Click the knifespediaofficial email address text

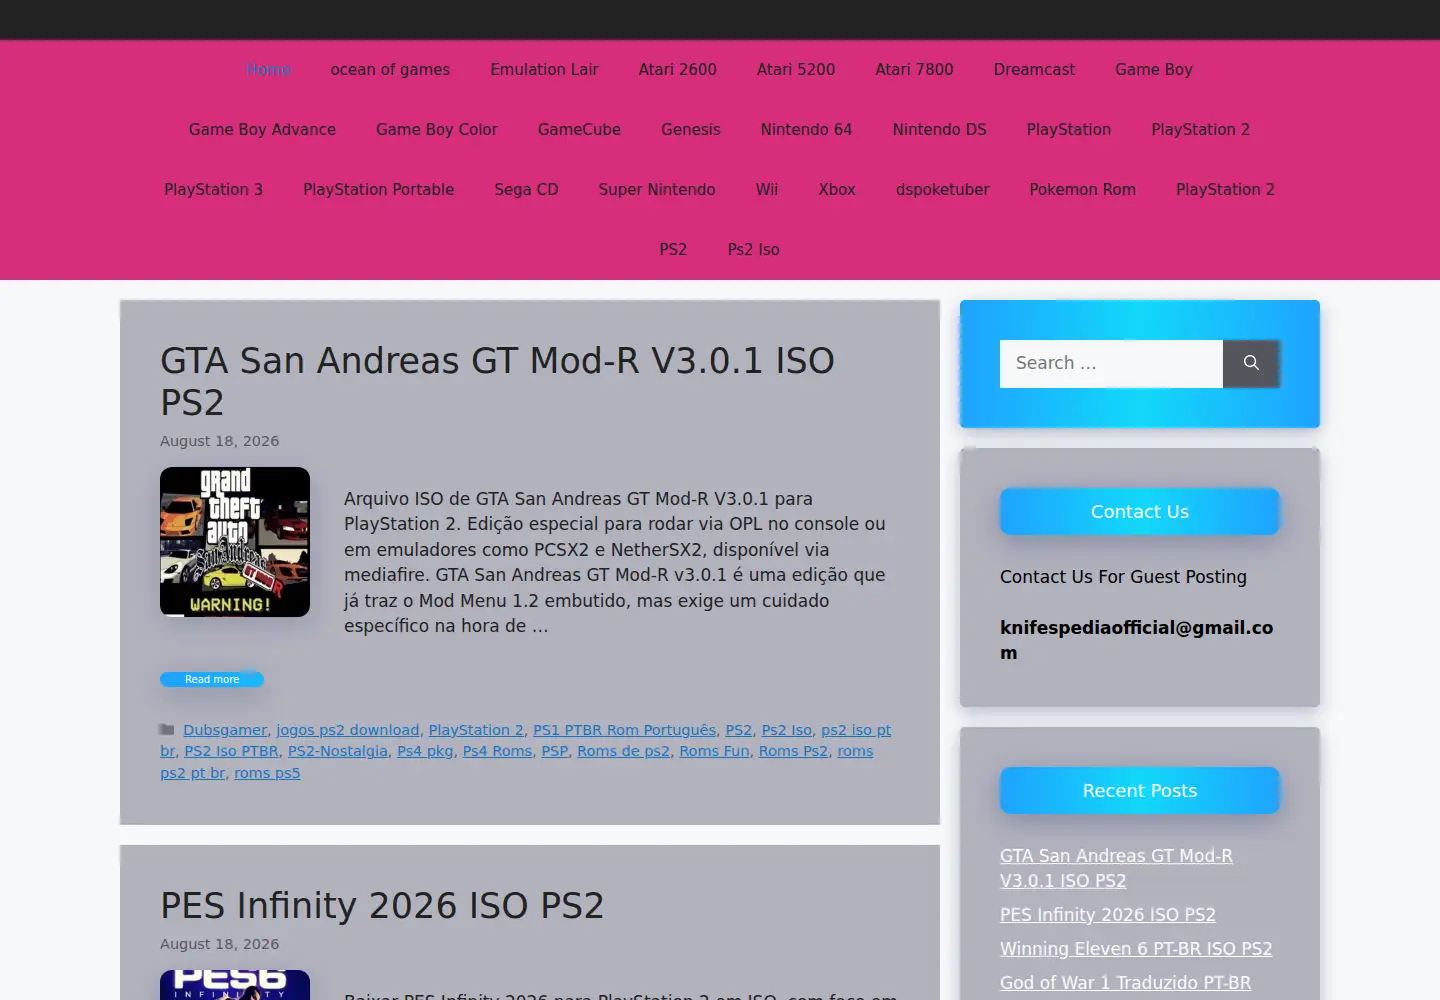[x=1136, y=640]
